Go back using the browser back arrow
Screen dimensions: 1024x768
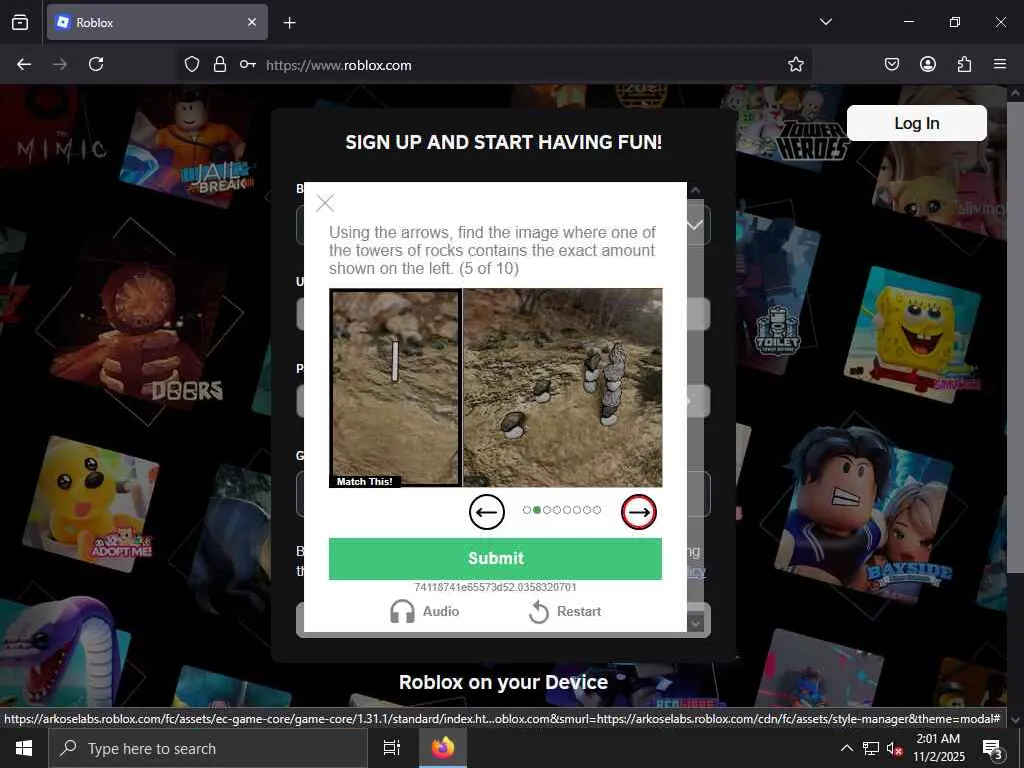(x=24, y=64)
